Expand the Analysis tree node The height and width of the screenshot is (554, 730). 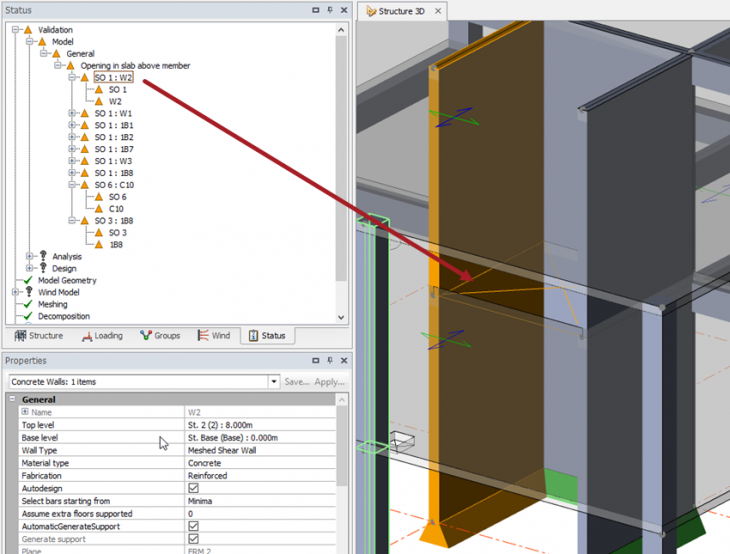click(x=30, y=257)
